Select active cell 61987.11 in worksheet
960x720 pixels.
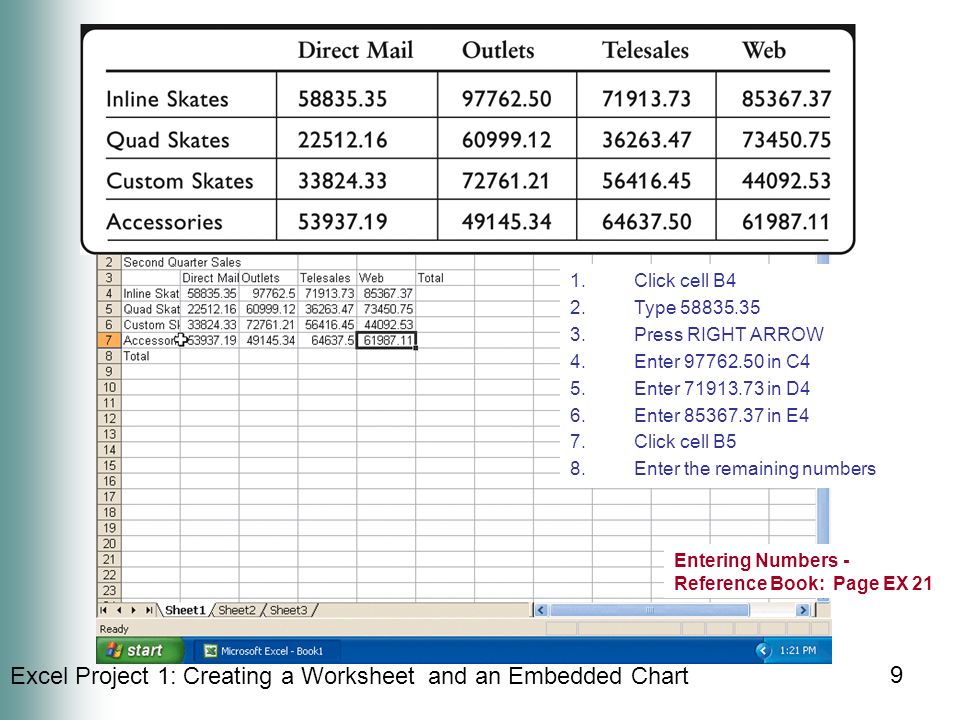coord(386,340)
